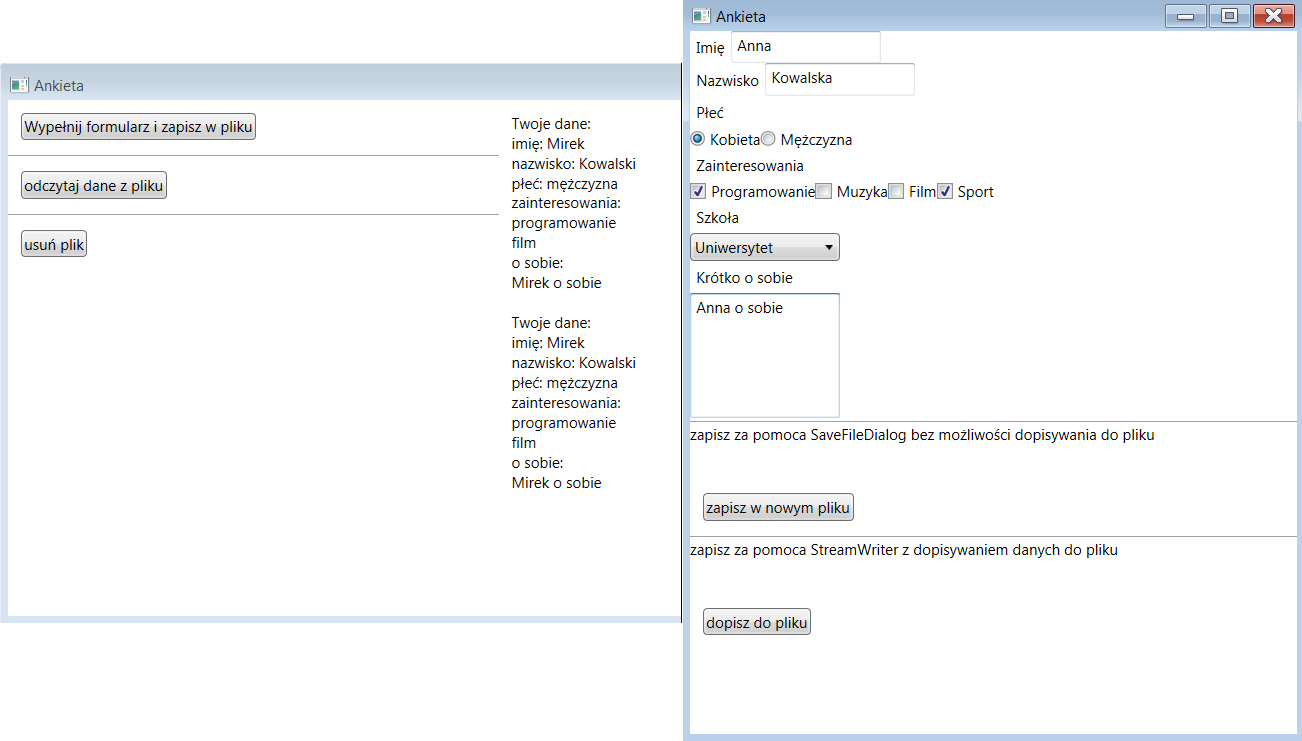The width and height of the screenshot is (1302, 741).
Task: Check the Film interest checkbox
Action: pyautogui.click(x=896, y=192)
